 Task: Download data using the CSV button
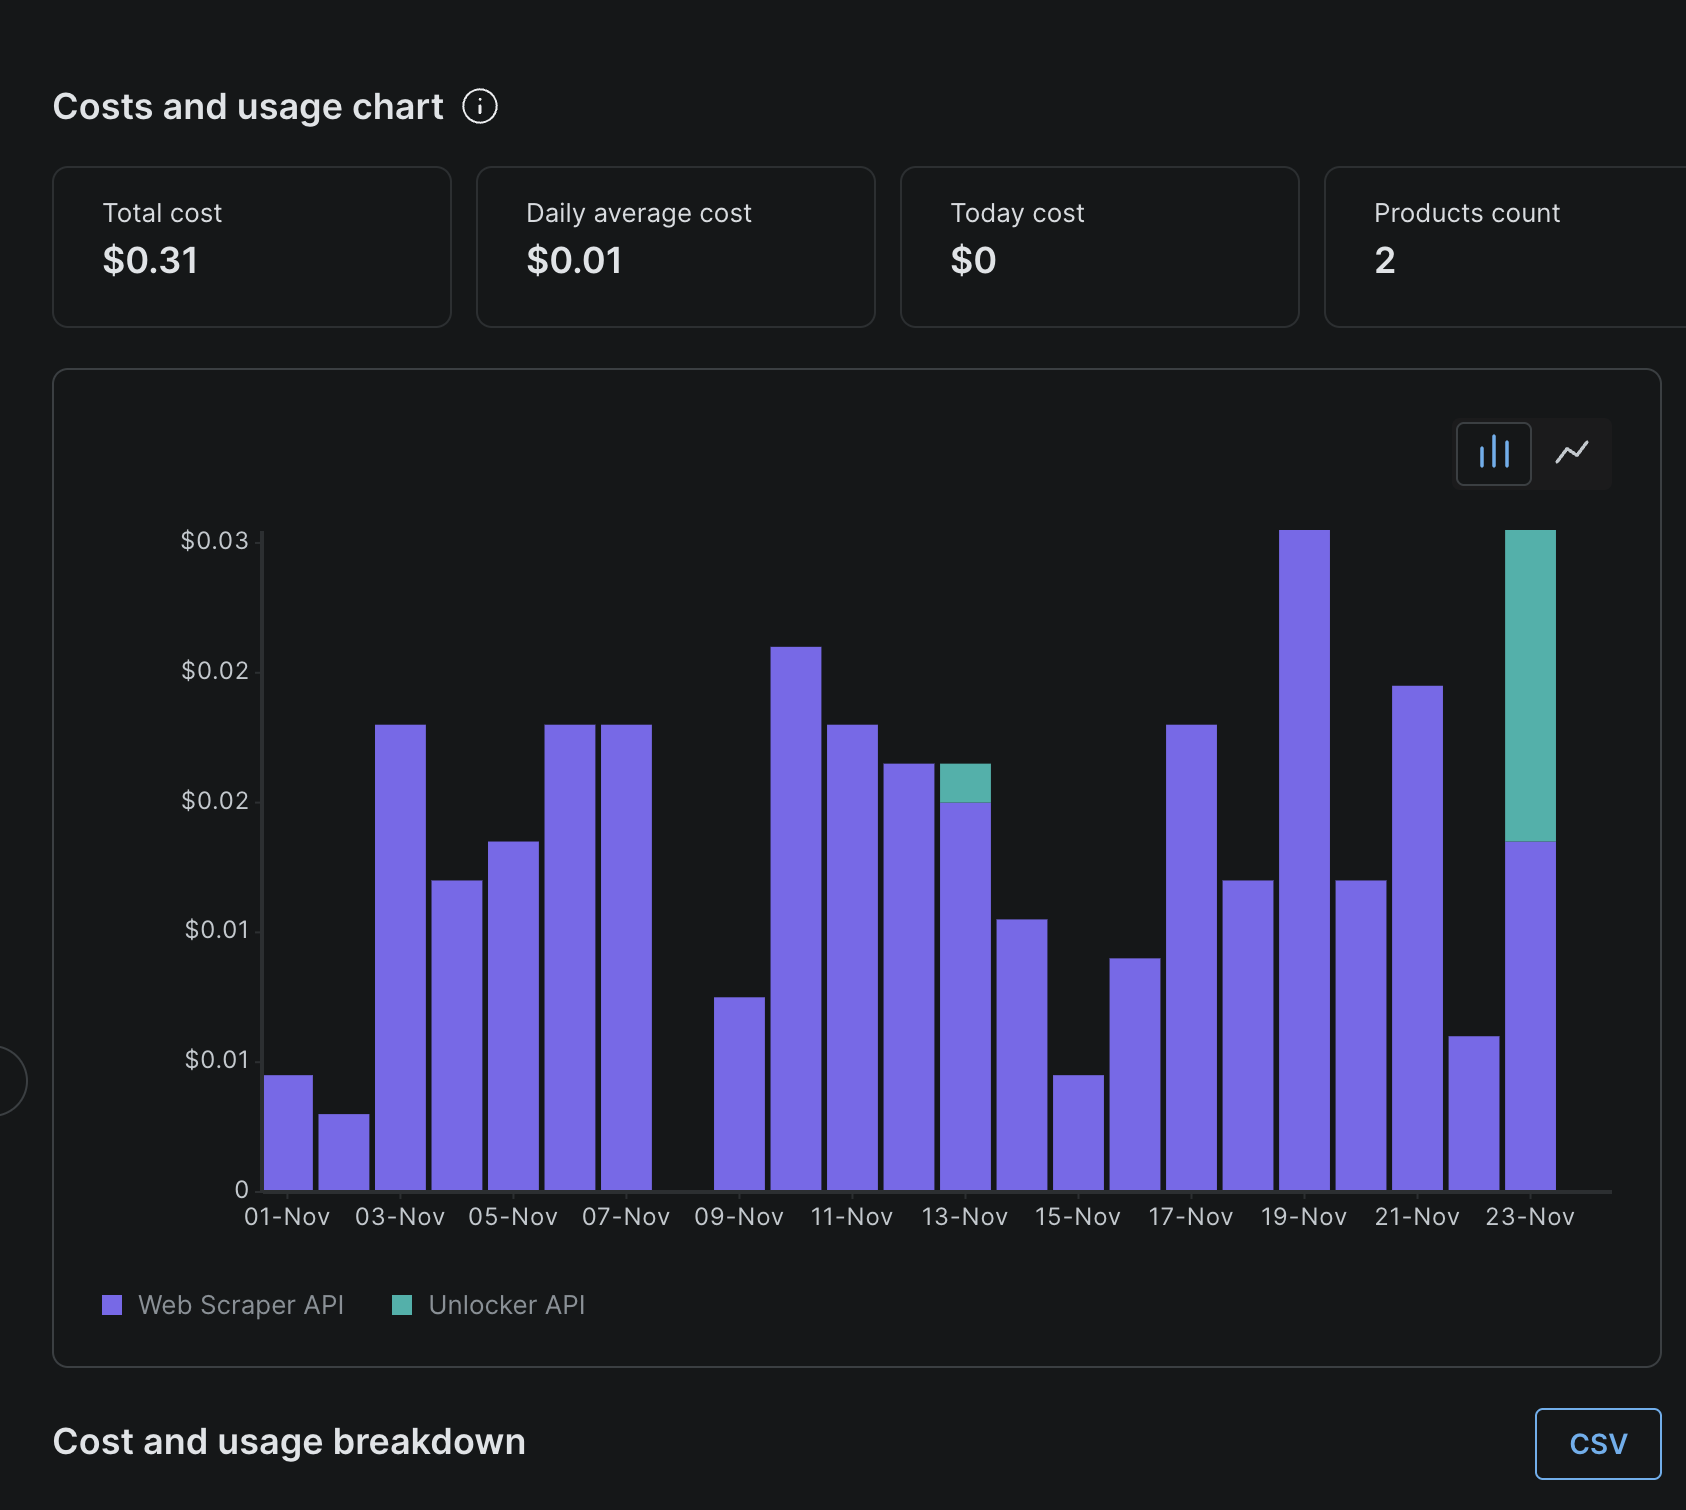[x=1597, y=1443]
